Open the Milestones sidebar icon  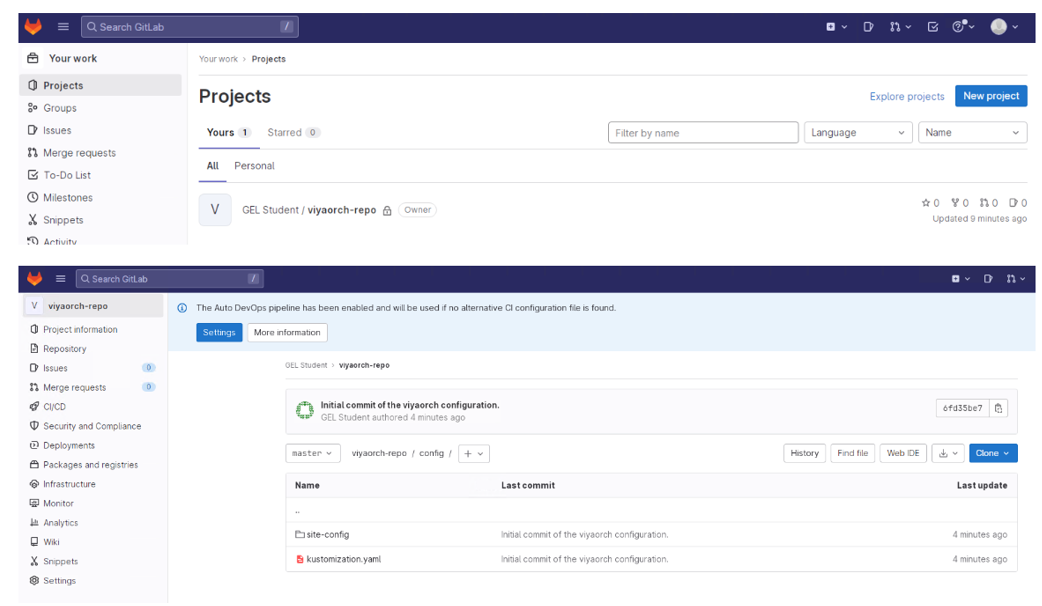click(x=33, y=198)
